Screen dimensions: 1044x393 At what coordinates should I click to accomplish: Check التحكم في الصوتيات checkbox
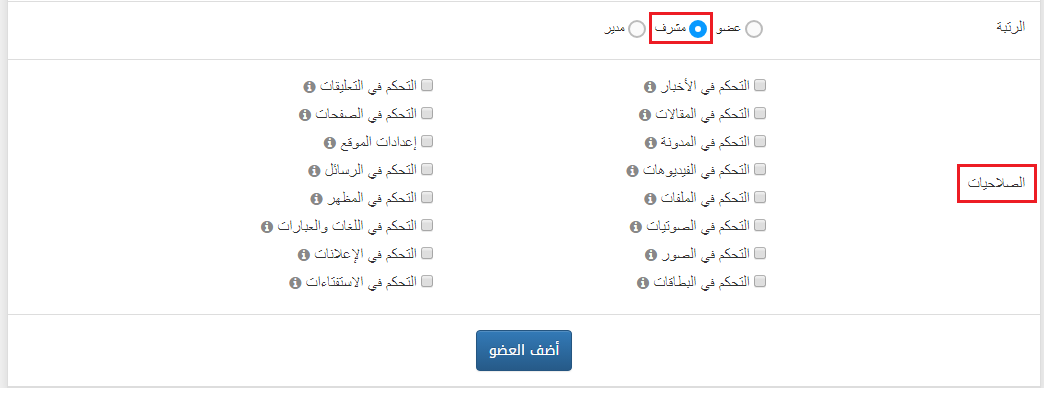760,225
